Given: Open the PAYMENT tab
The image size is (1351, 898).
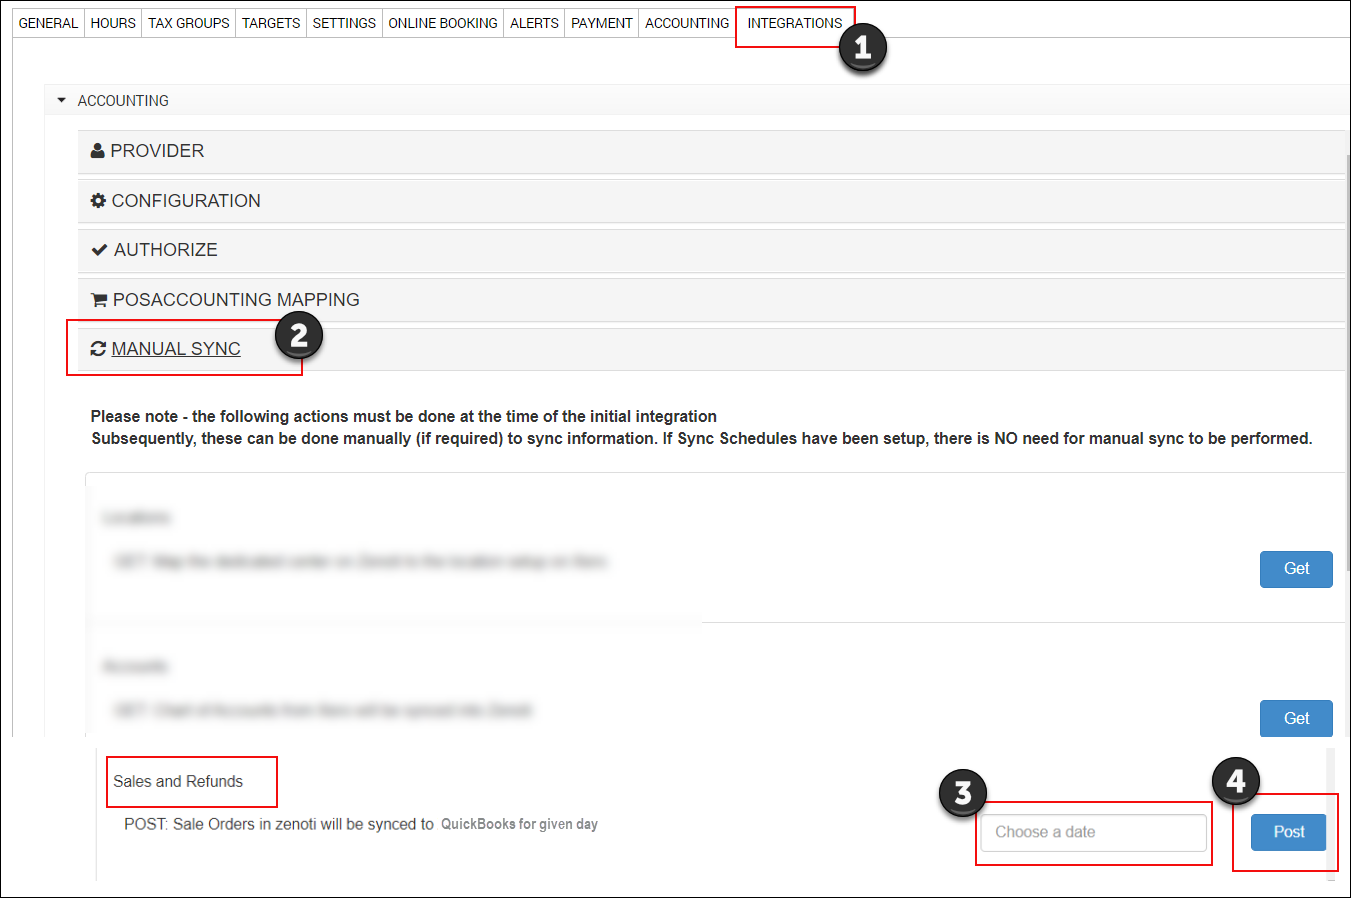Looking at the screenshot, I should click(602, 23).
